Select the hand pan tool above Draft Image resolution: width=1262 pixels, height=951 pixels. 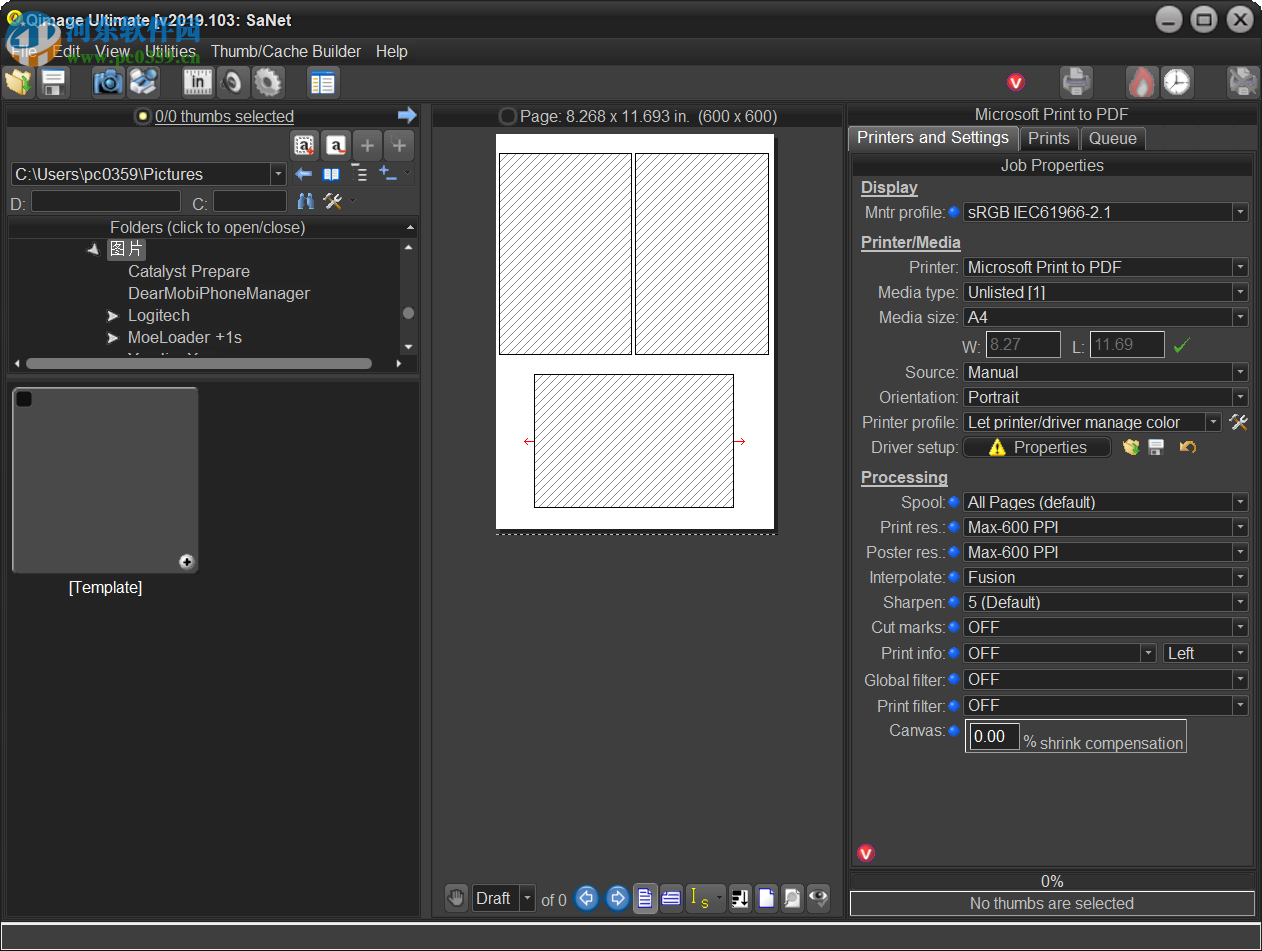click(x=456, y=897)
